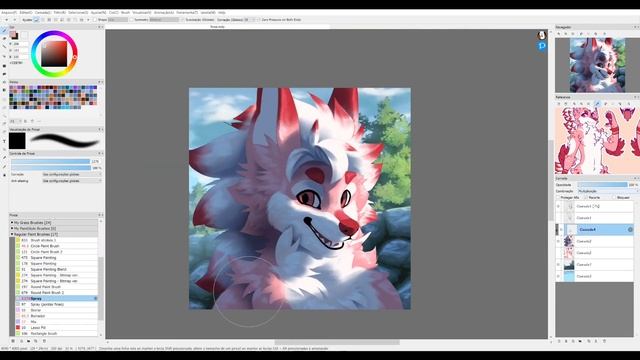Click merge layer icon in layer panel
640x360 pixels.
point(596,341)
